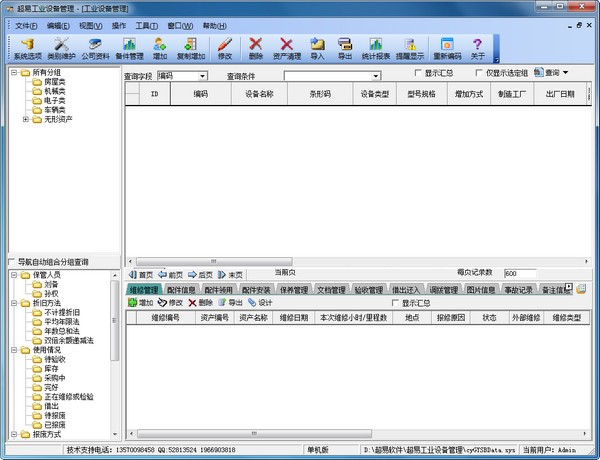This screenshot has height=460, width=600.
Task: Switch to the 保养管理 tab
Action: pos(295,290)
